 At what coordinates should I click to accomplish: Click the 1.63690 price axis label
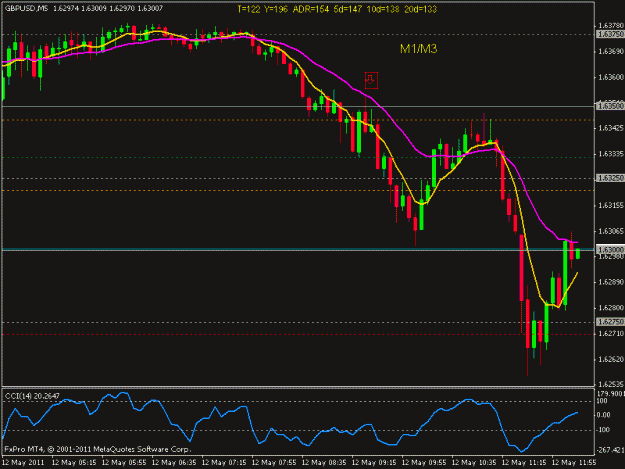pyautogui.click(x=611, y=51)
